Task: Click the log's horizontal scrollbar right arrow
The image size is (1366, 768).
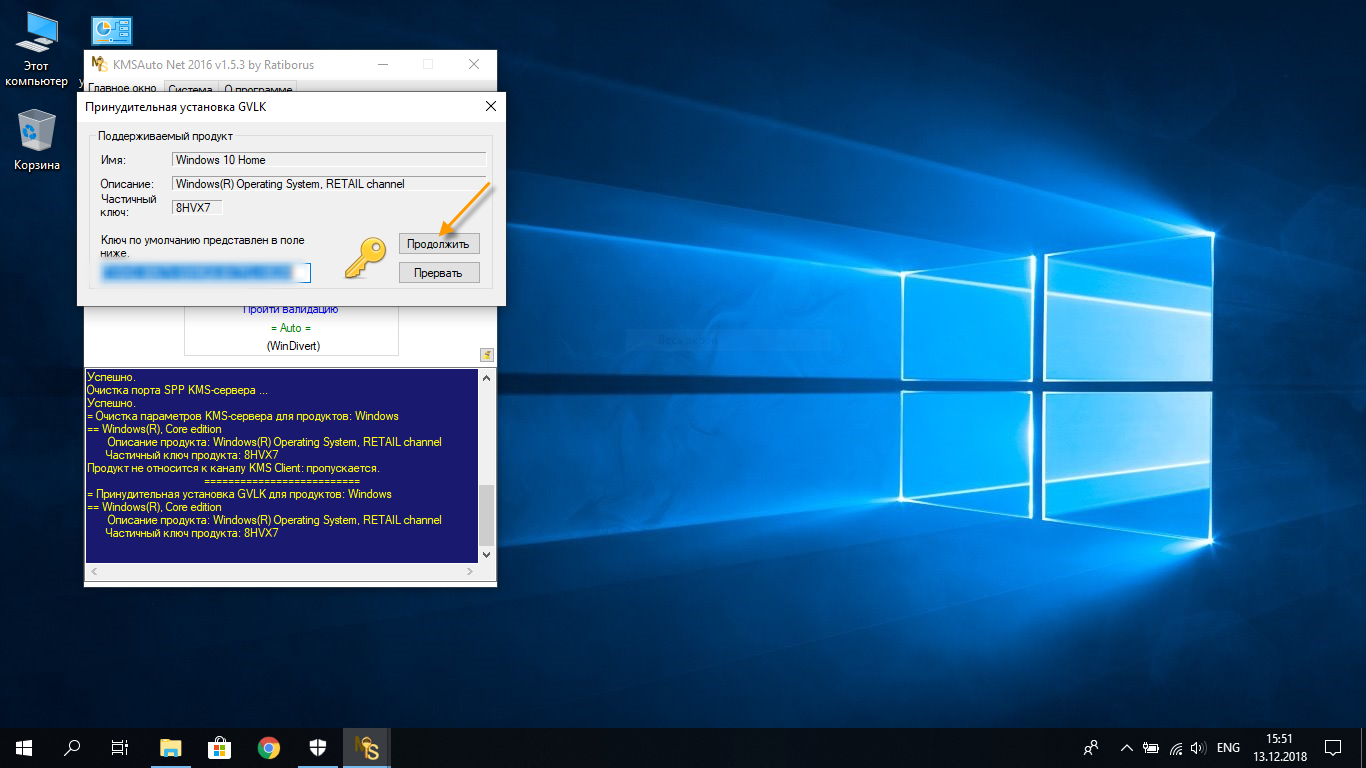Action: (x=471, y=571)
